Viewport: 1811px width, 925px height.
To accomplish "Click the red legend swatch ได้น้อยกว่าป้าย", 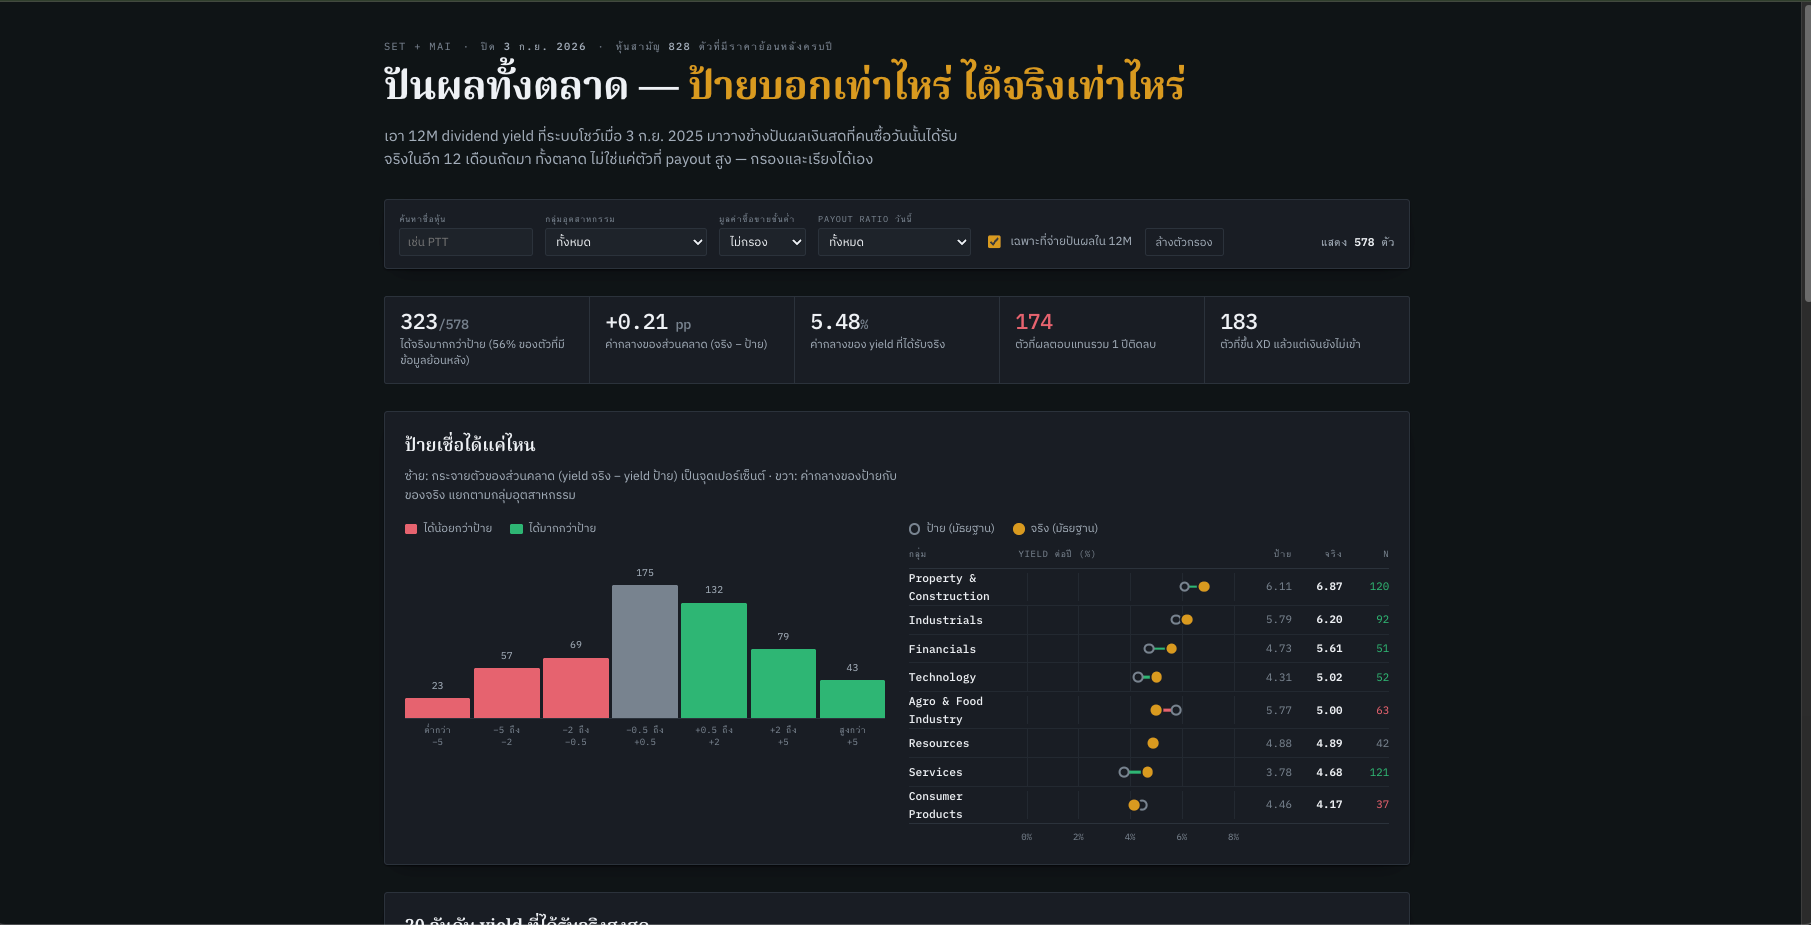I will coord(411,529).
